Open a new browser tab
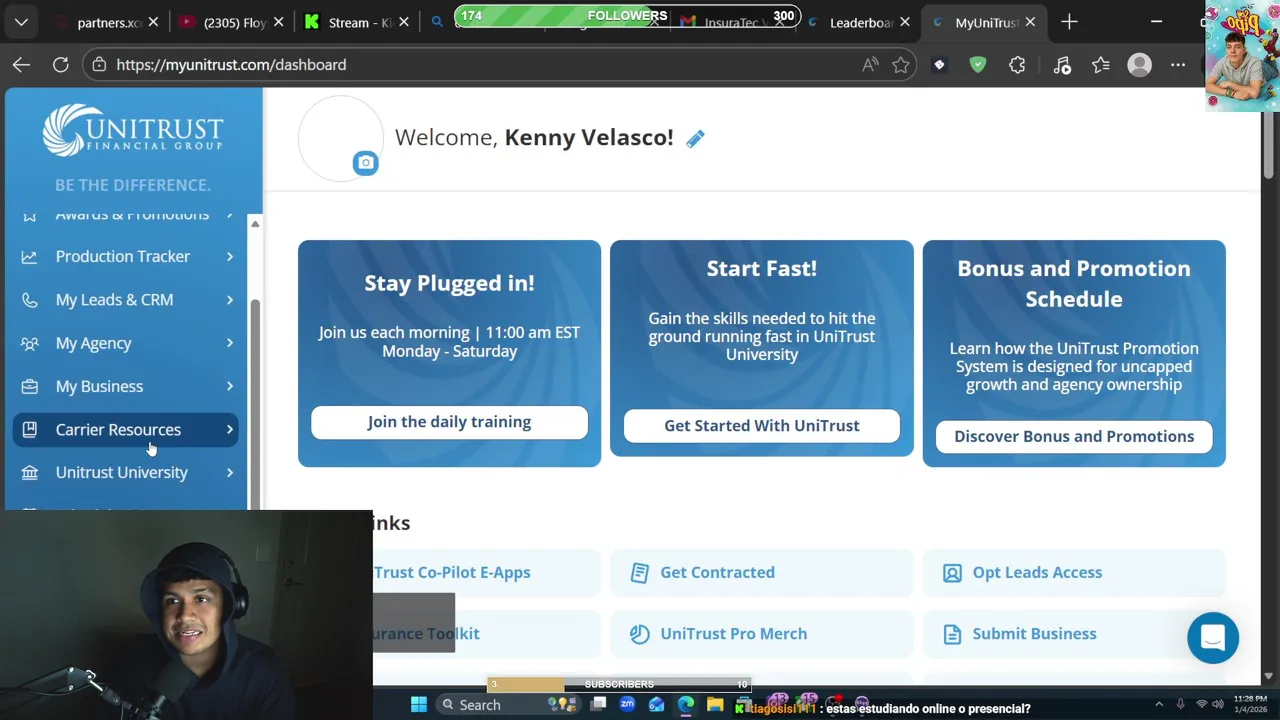 point(1069,22)
